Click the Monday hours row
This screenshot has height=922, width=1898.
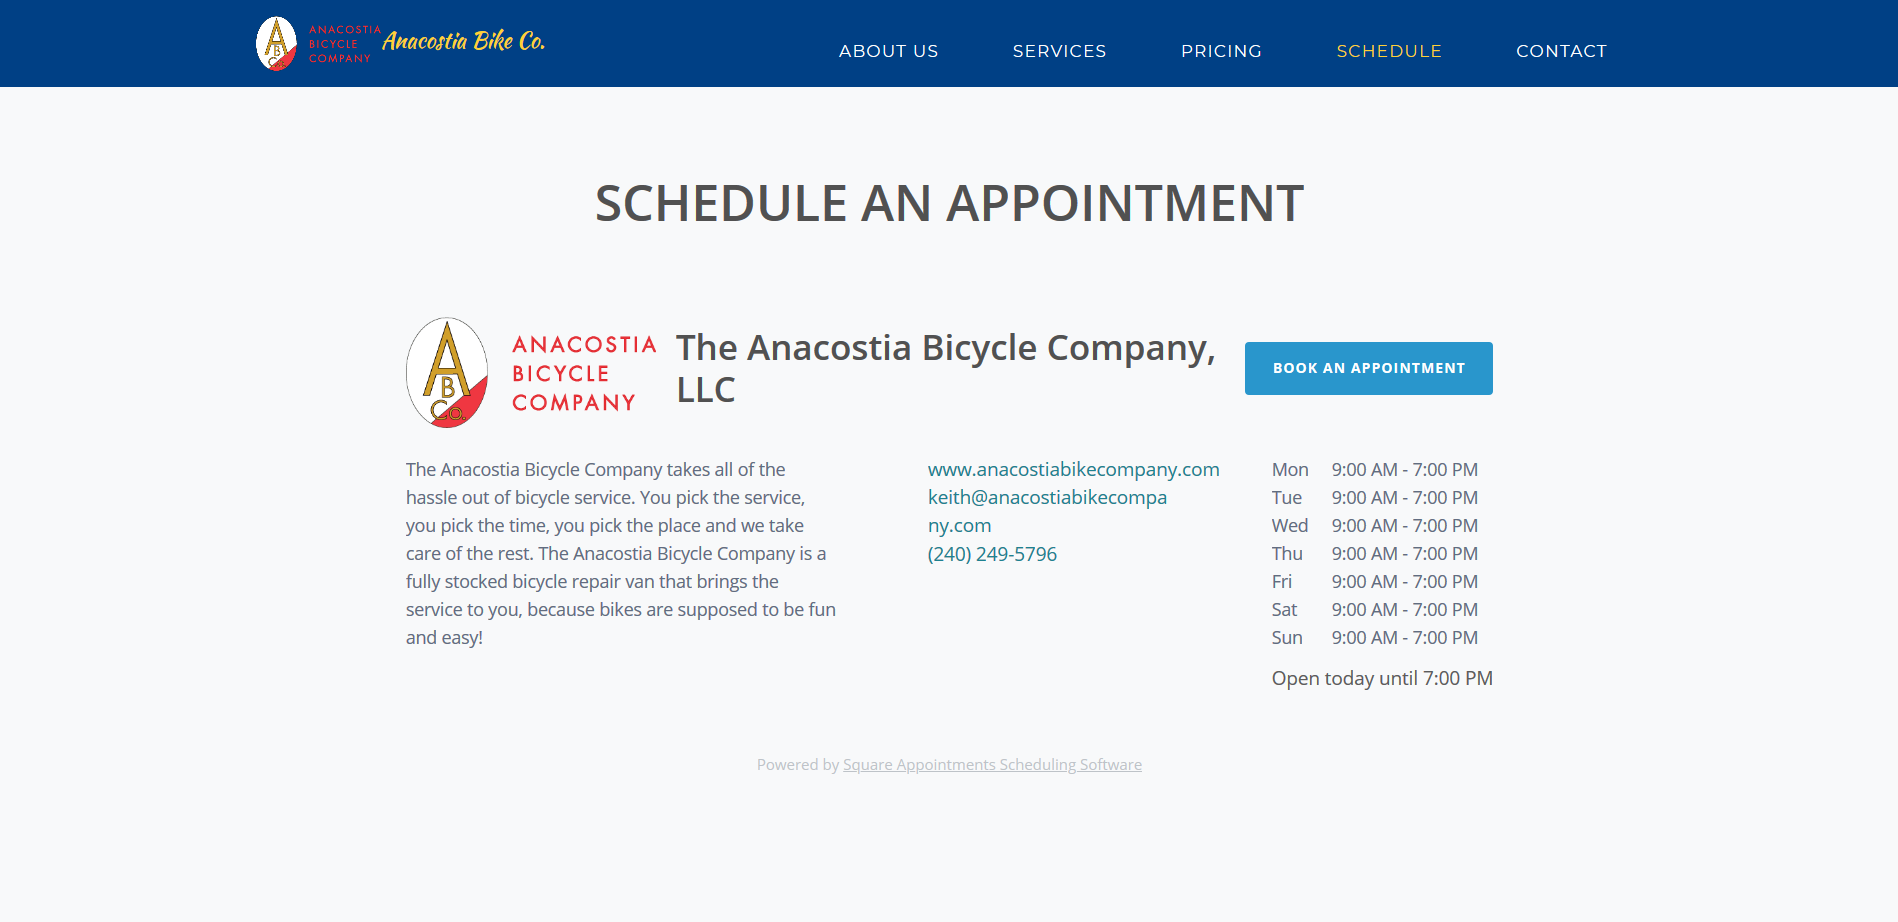pos(1374,470)
